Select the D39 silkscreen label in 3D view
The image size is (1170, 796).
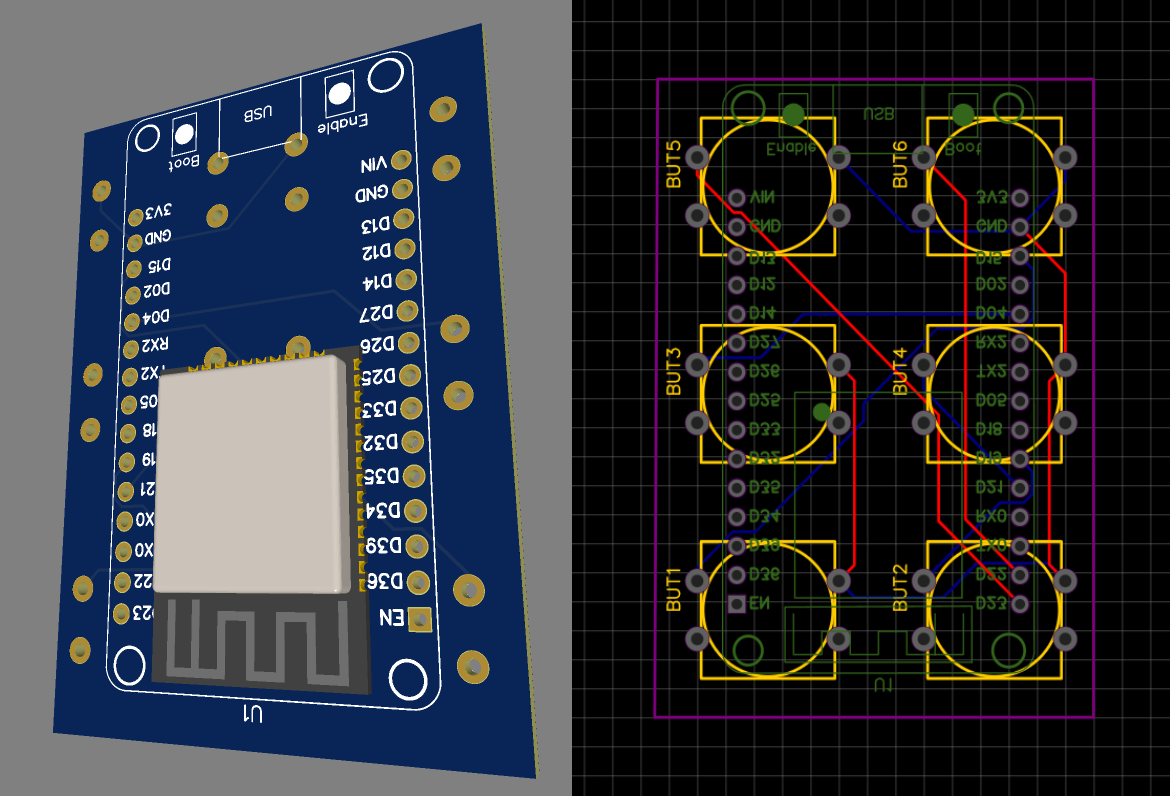(384, 545)
